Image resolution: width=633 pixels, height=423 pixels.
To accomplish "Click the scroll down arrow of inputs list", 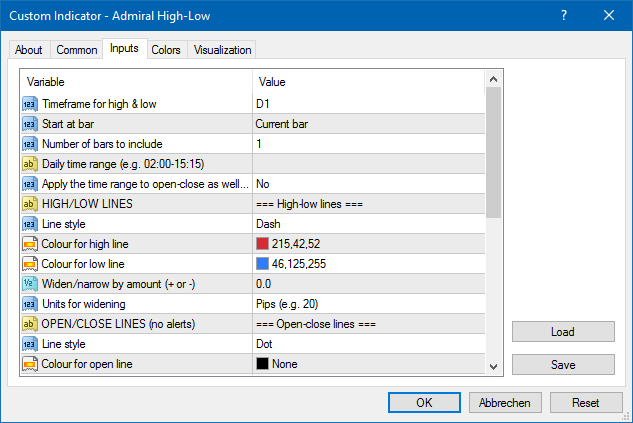I will (x=493, y=366).
